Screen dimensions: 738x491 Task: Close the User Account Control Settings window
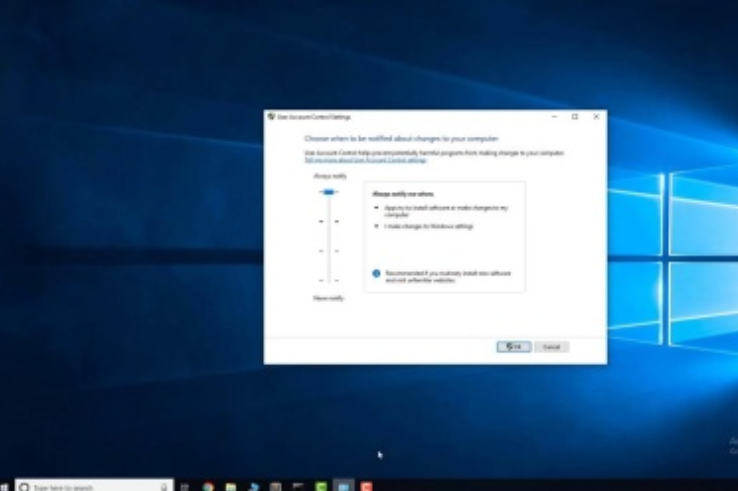[x=596, y=116]
